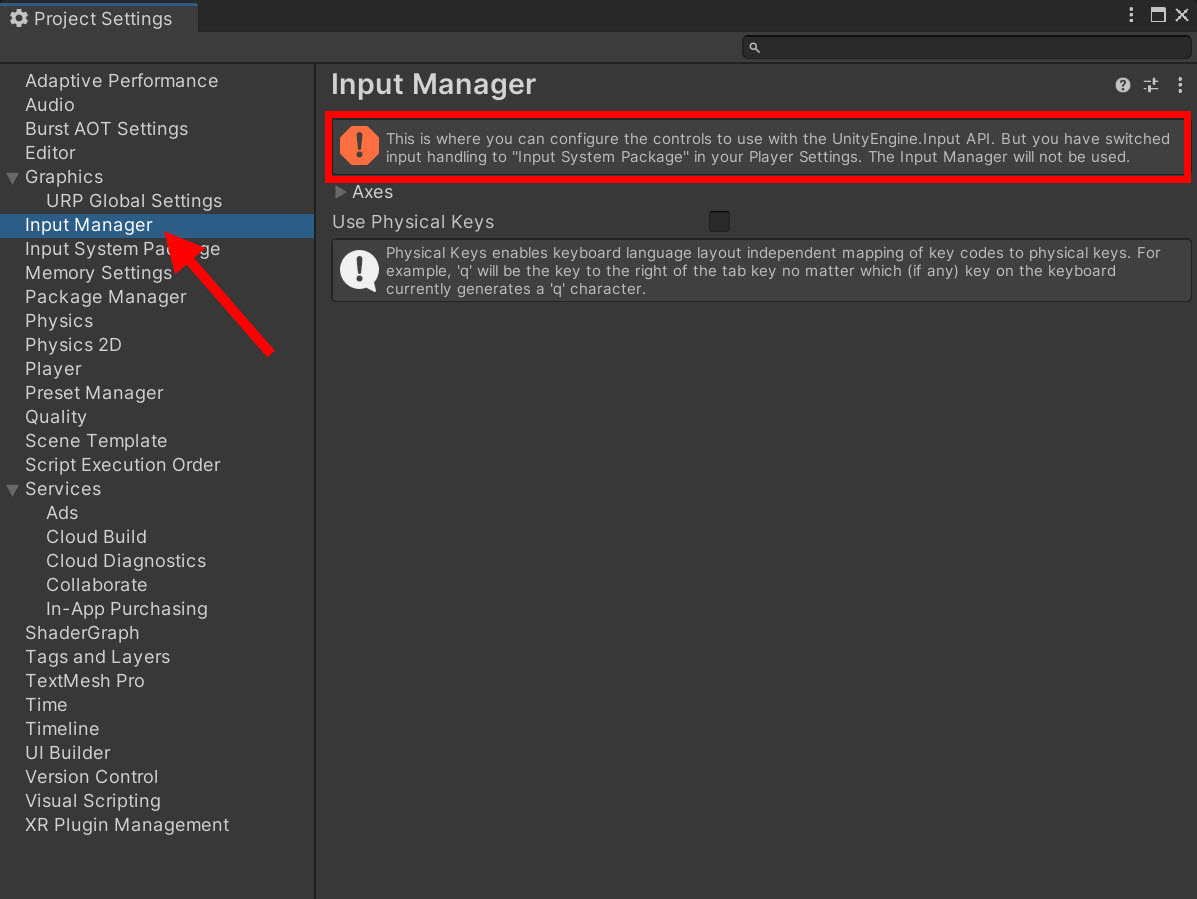Open In-App Purchasing settings
The width and height of the screenshot is (1197, 899).
click(x=127, y=609)
